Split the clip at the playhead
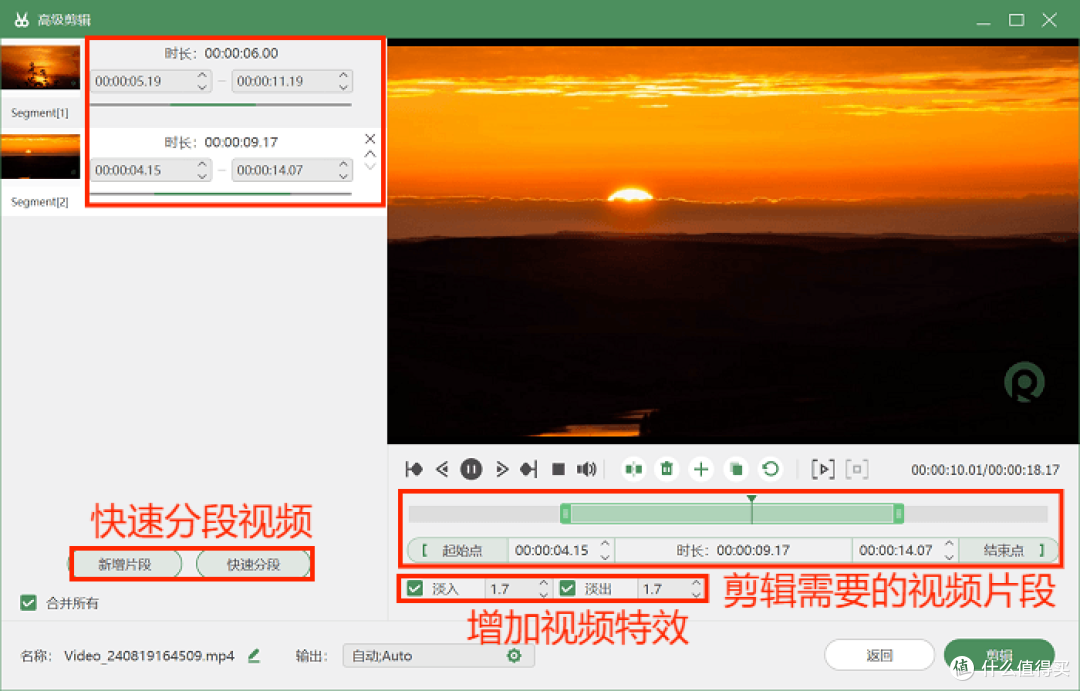Viewport: 1080px width, 691px height. tap(633, 469)
